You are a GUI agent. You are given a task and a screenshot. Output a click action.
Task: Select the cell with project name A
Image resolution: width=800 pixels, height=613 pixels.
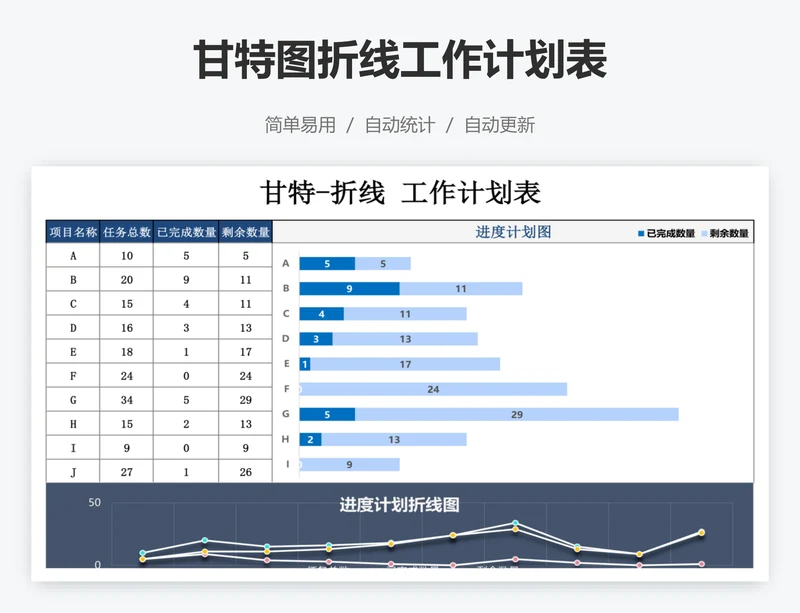(x=73, y=256)
